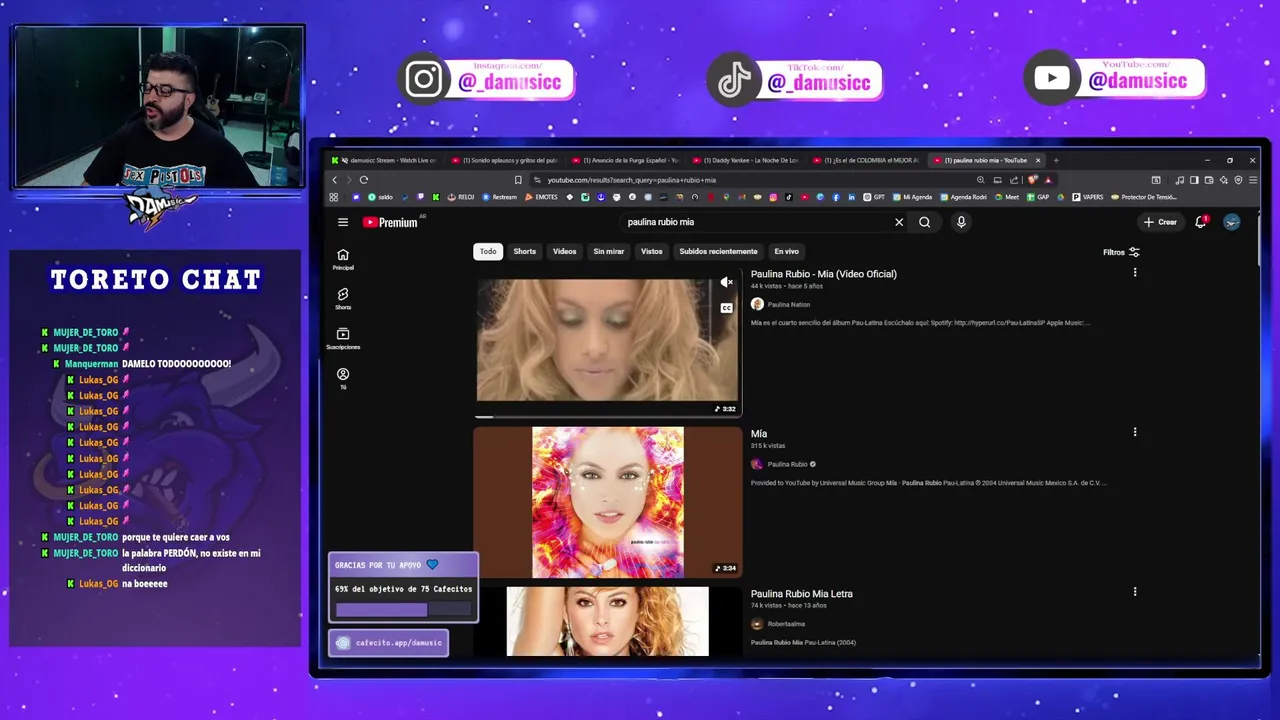Open the YouTube hamburger guide menu
The image size is (1280, 720).
(343, 222)
